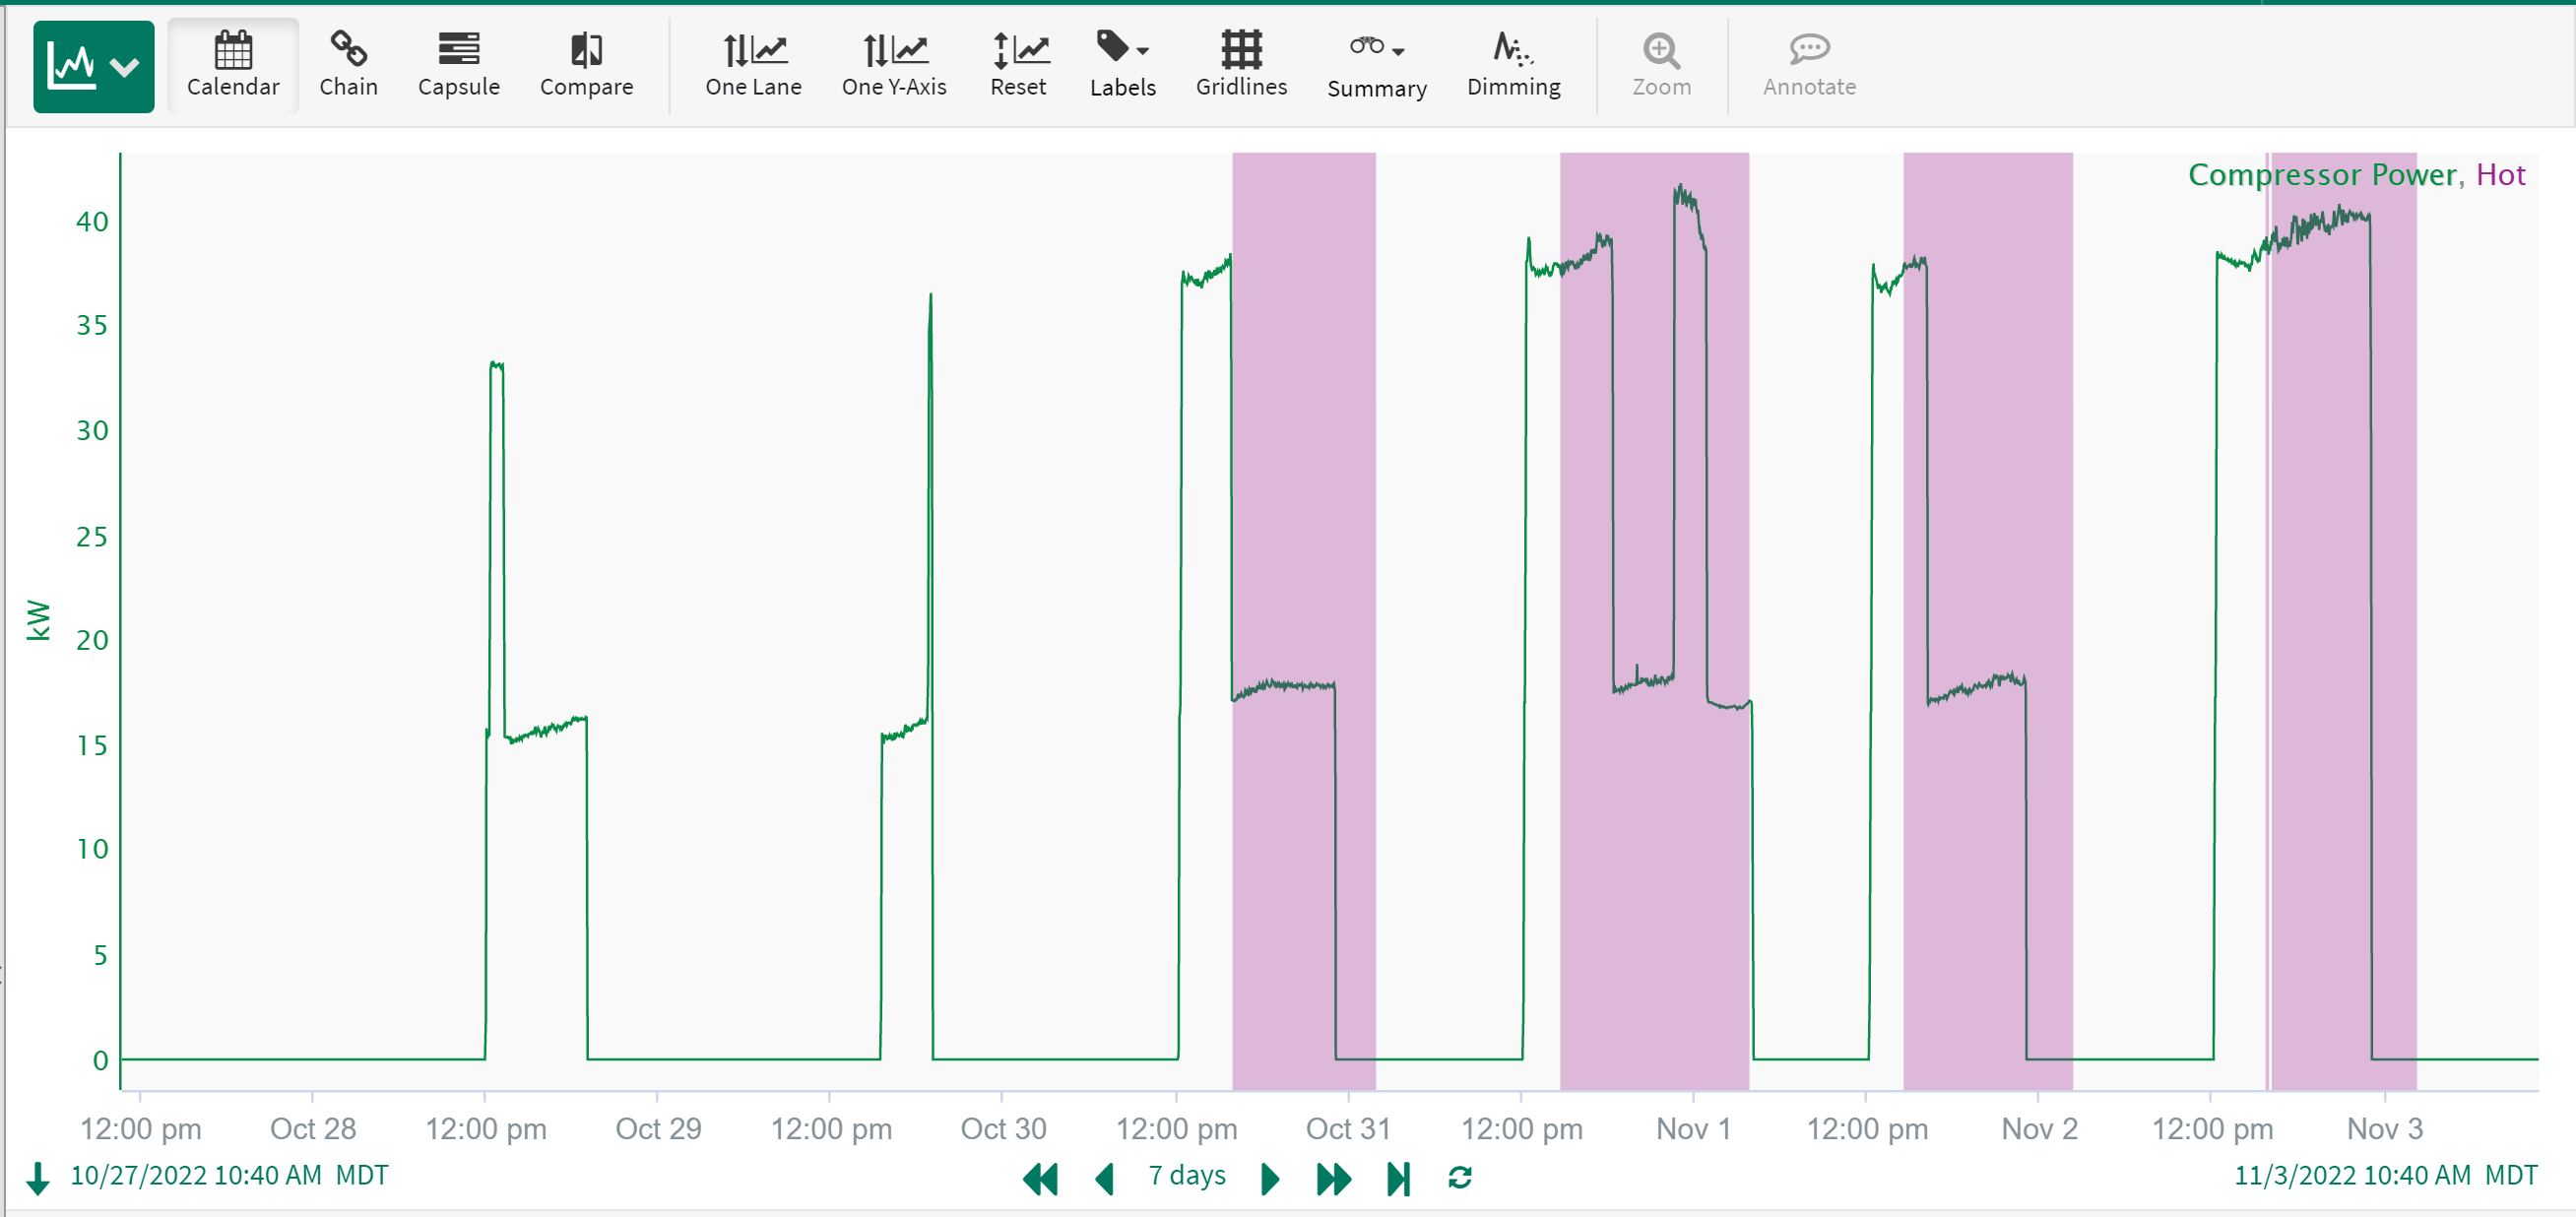Click the down arrow beside start date
The image size is (2576, 1217).
38,1178
